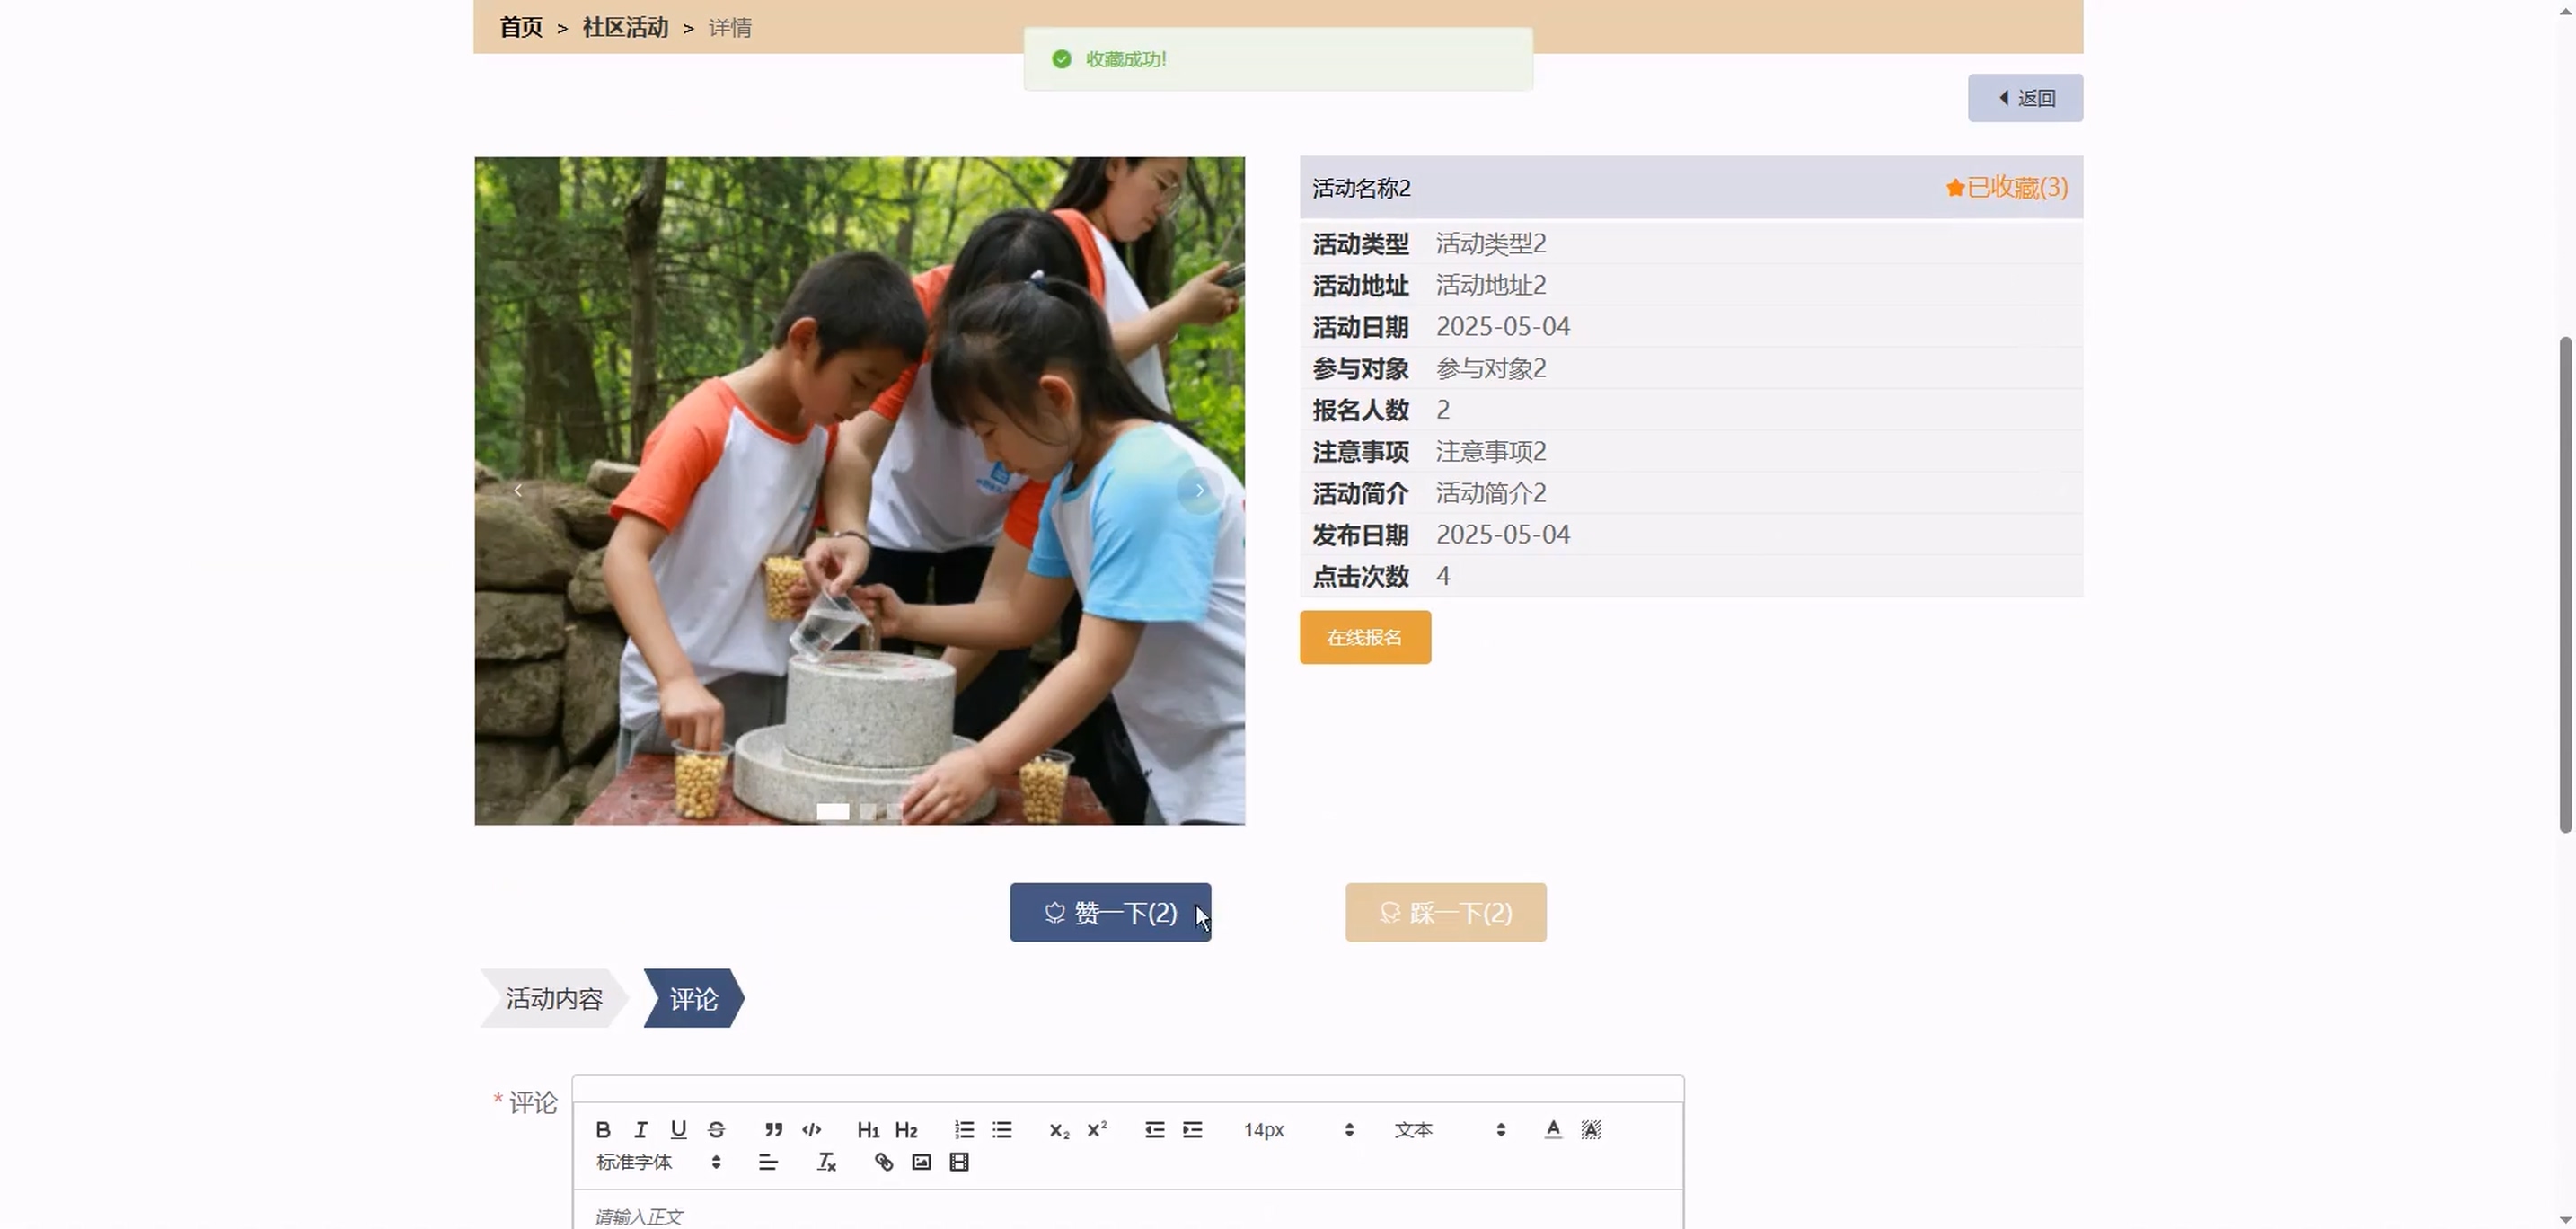Insert a blockquote in the editor
The width and height of the screenshot is (2576, 1229).
[773, 1129]
